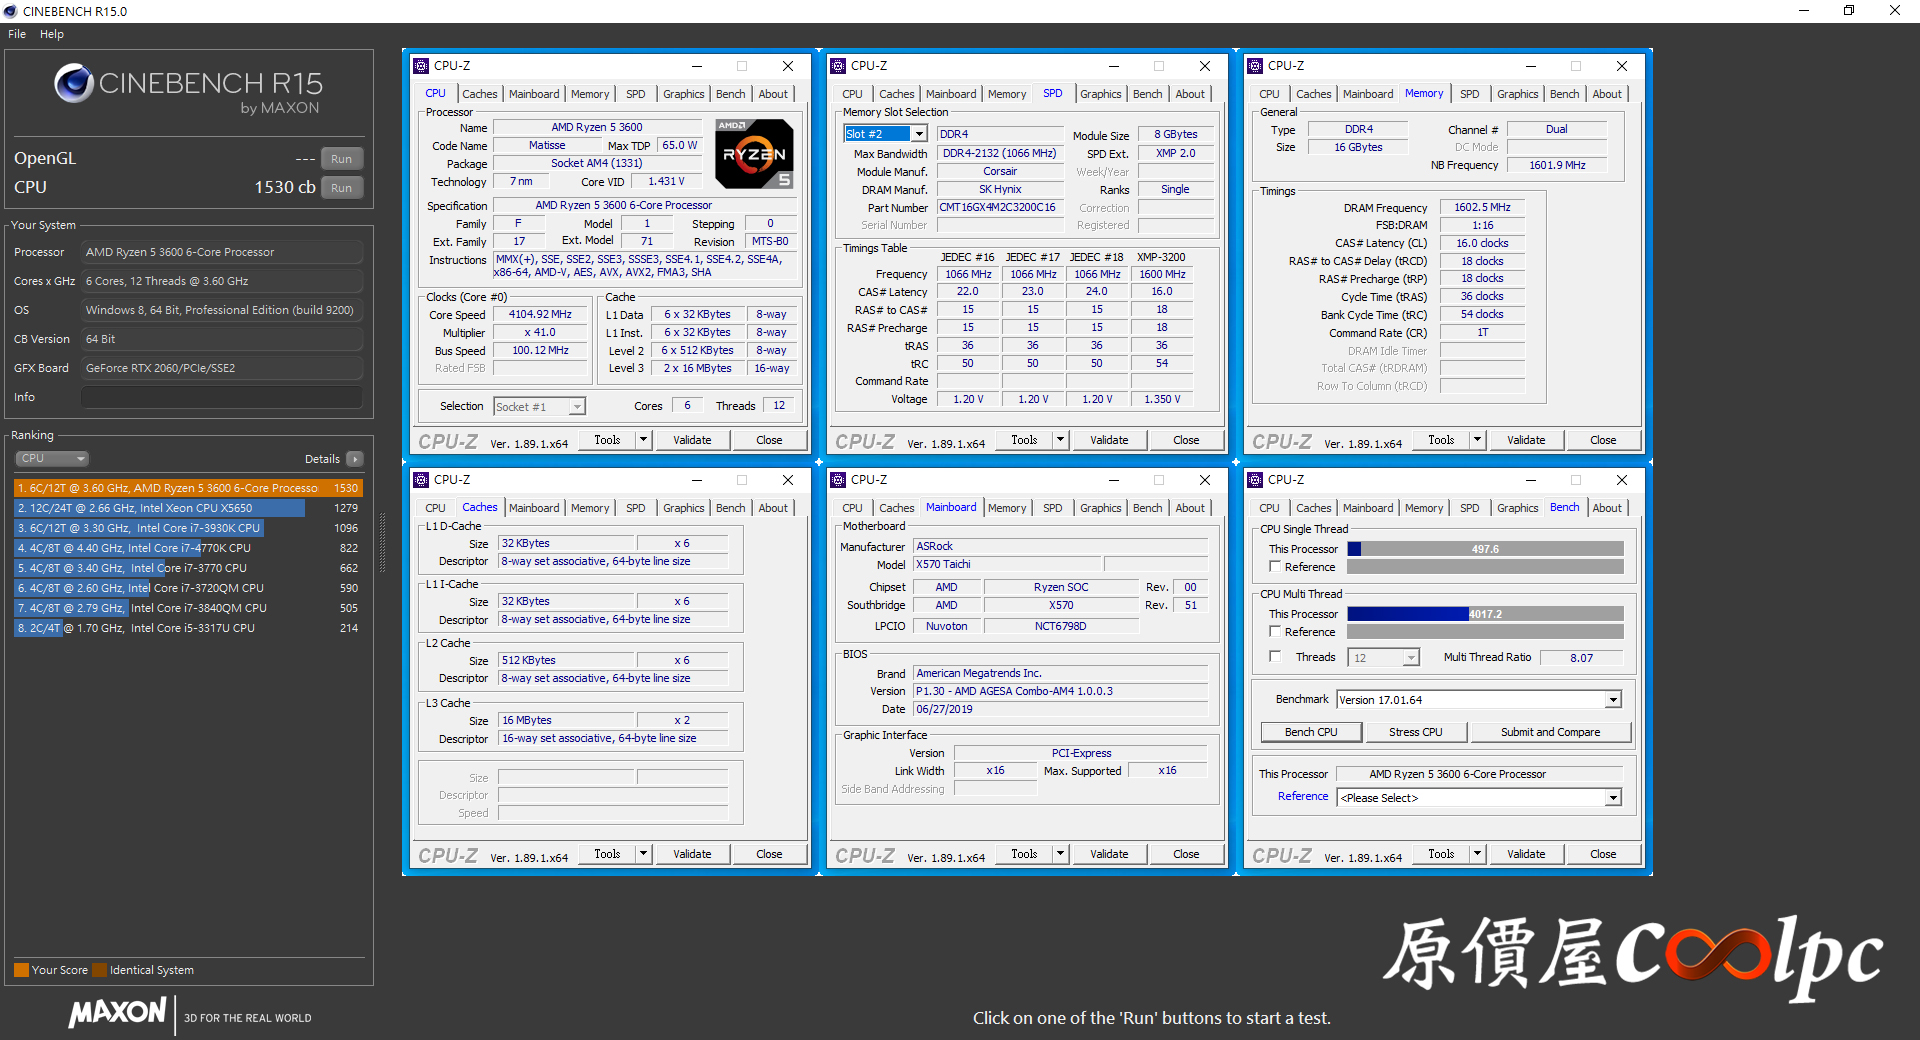1920x1040 pixels.
Task: Click the MAXON logo at bottom left
Action: tap(117, 1013)
